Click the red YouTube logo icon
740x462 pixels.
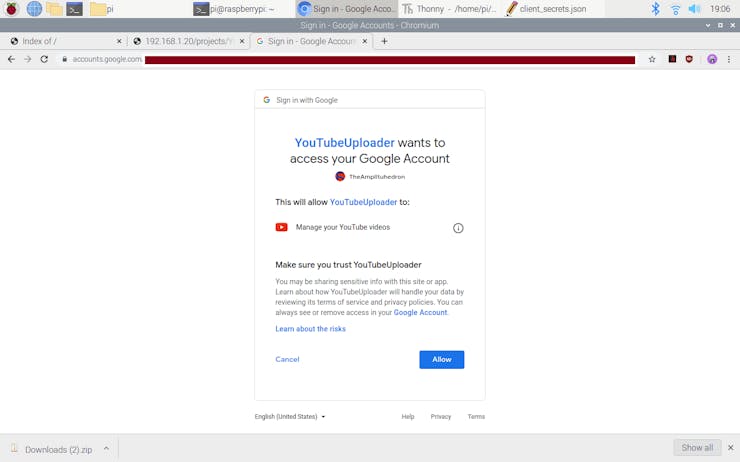[x=281, y=227]
